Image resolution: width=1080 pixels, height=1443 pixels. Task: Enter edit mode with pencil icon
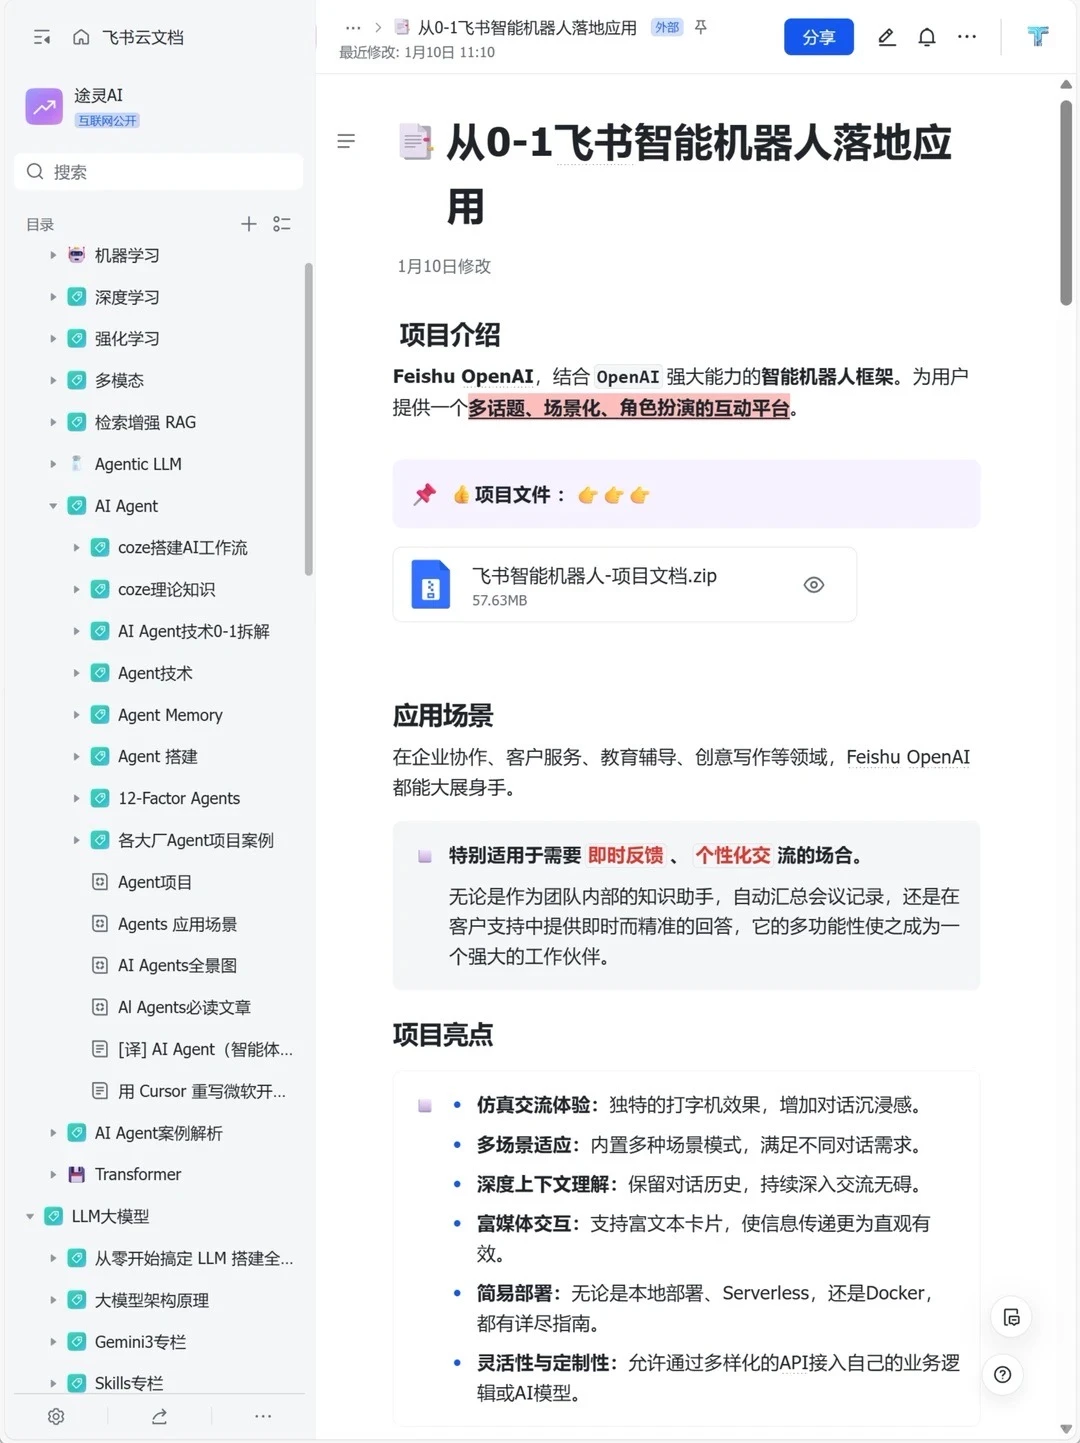click(x=886, y=37)
